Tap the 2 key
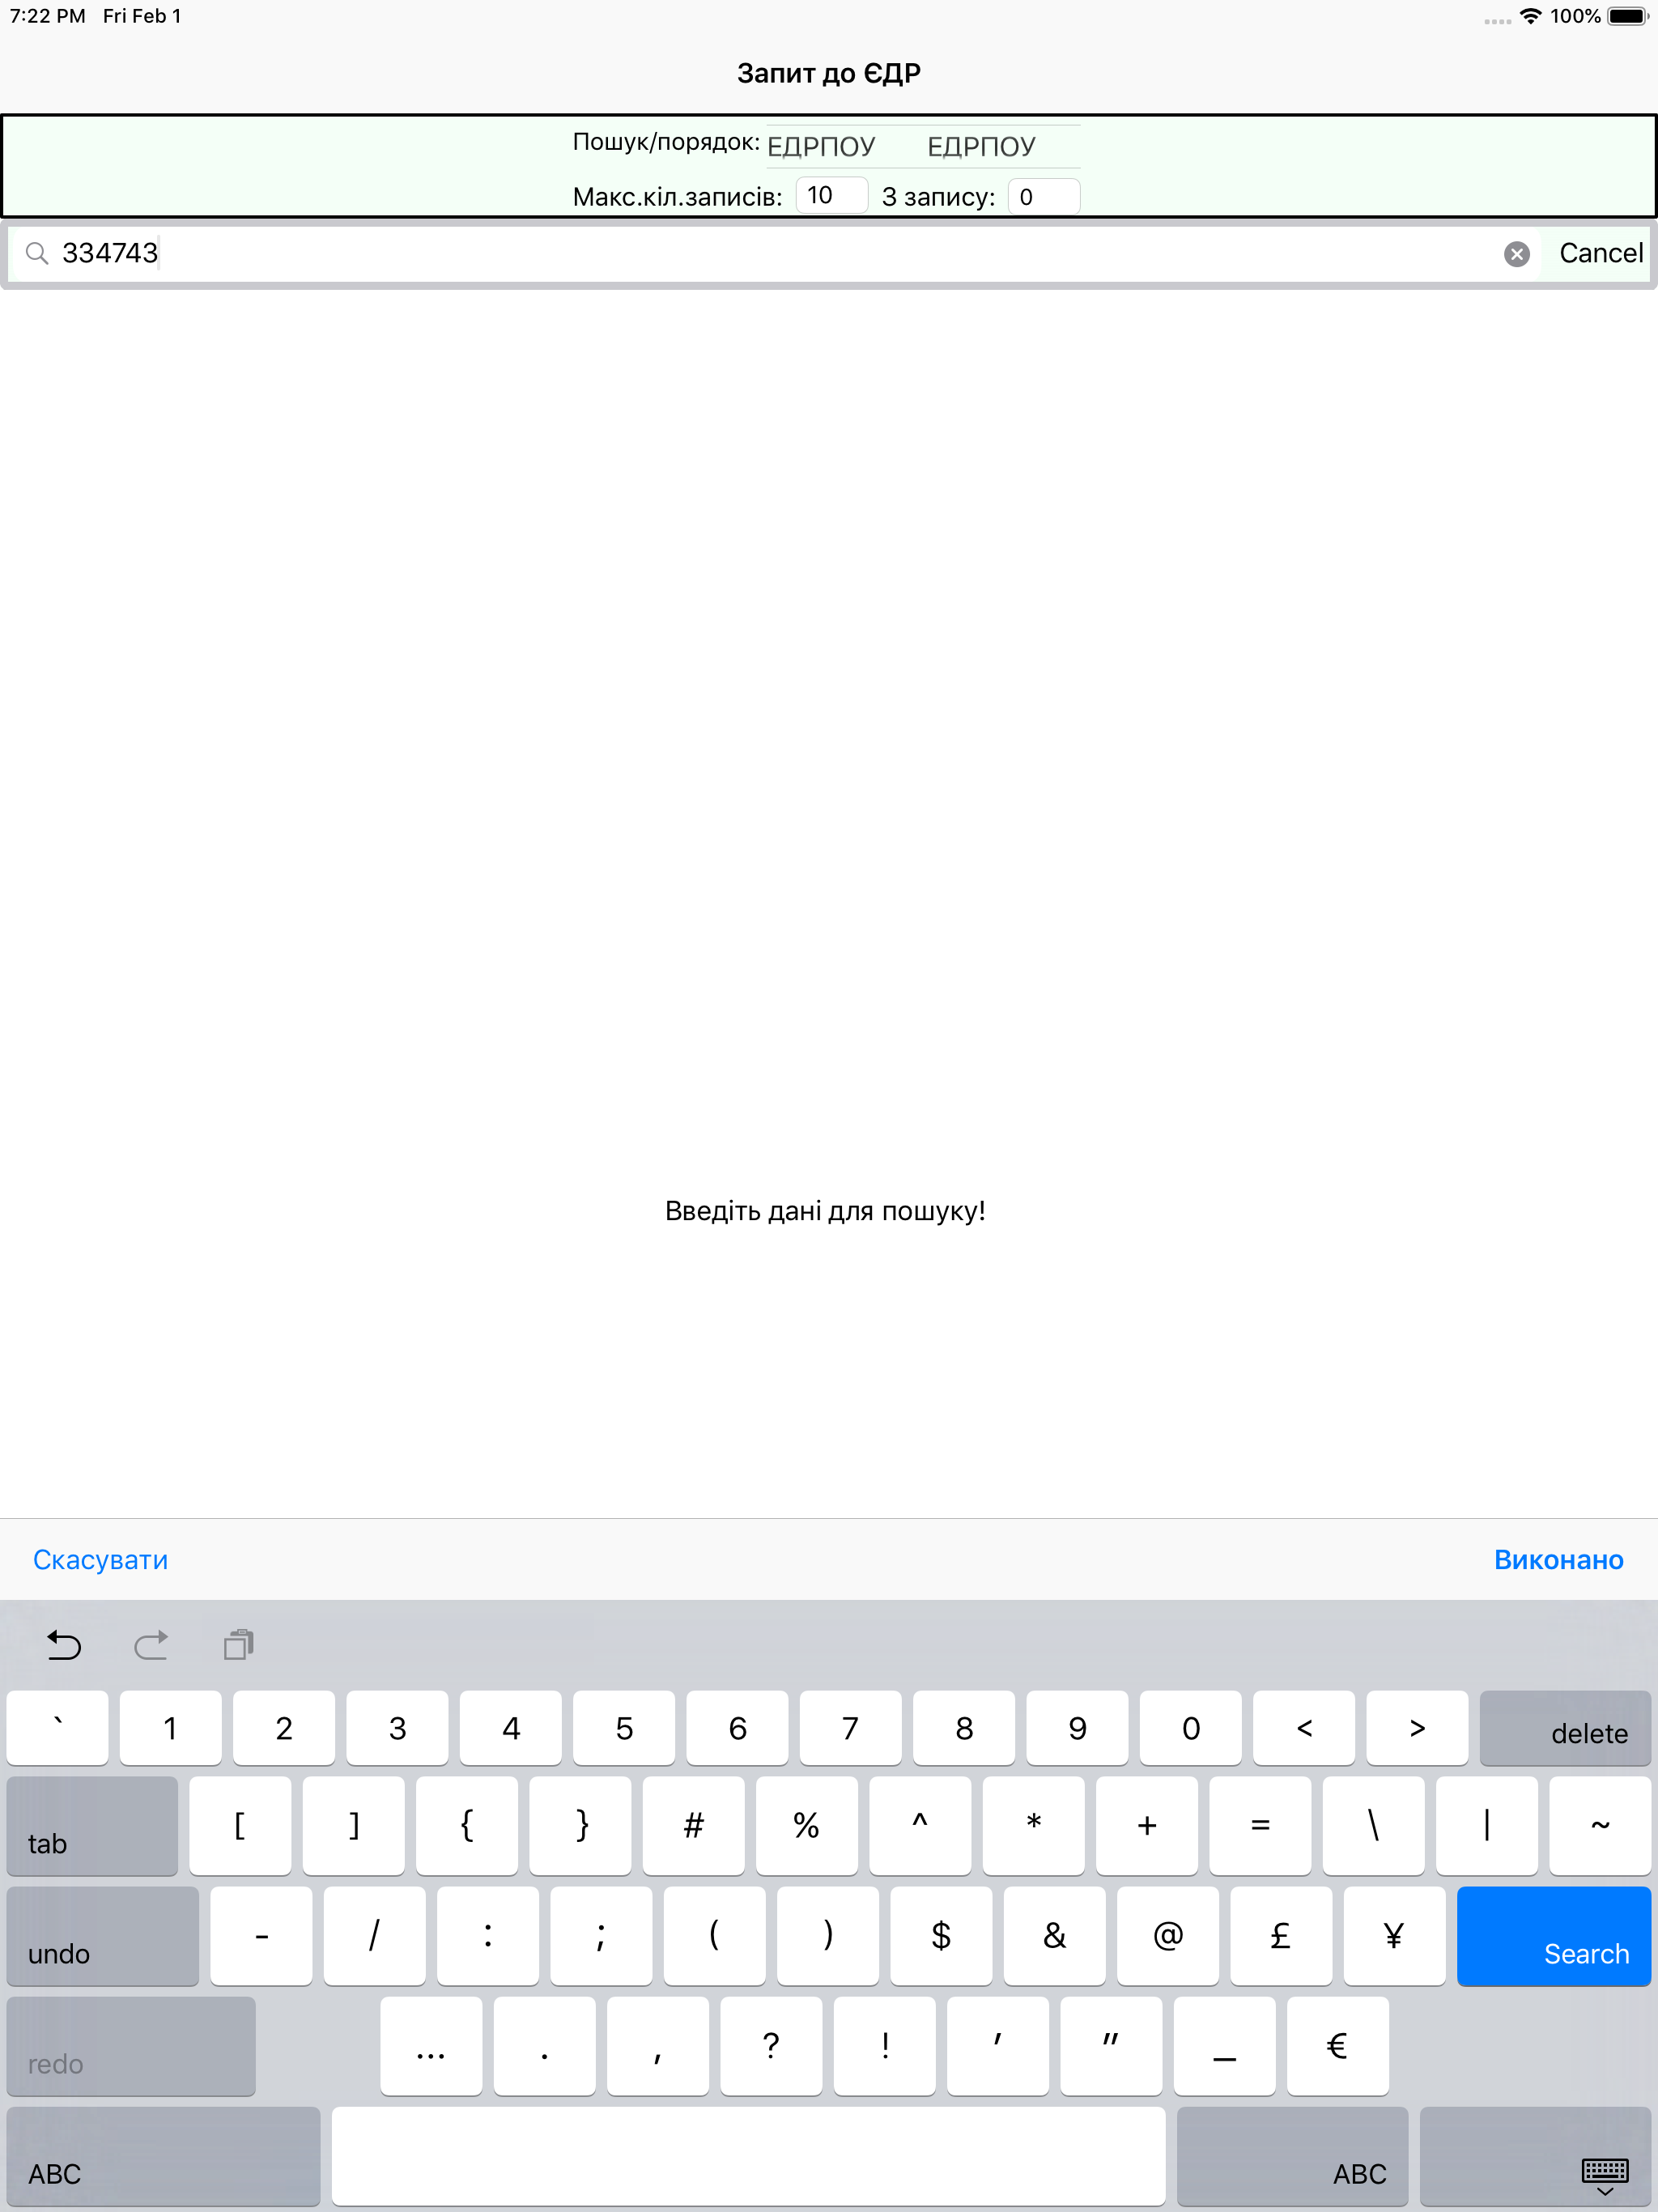The image size is (1658, 2212). (x=284, y=1728)
